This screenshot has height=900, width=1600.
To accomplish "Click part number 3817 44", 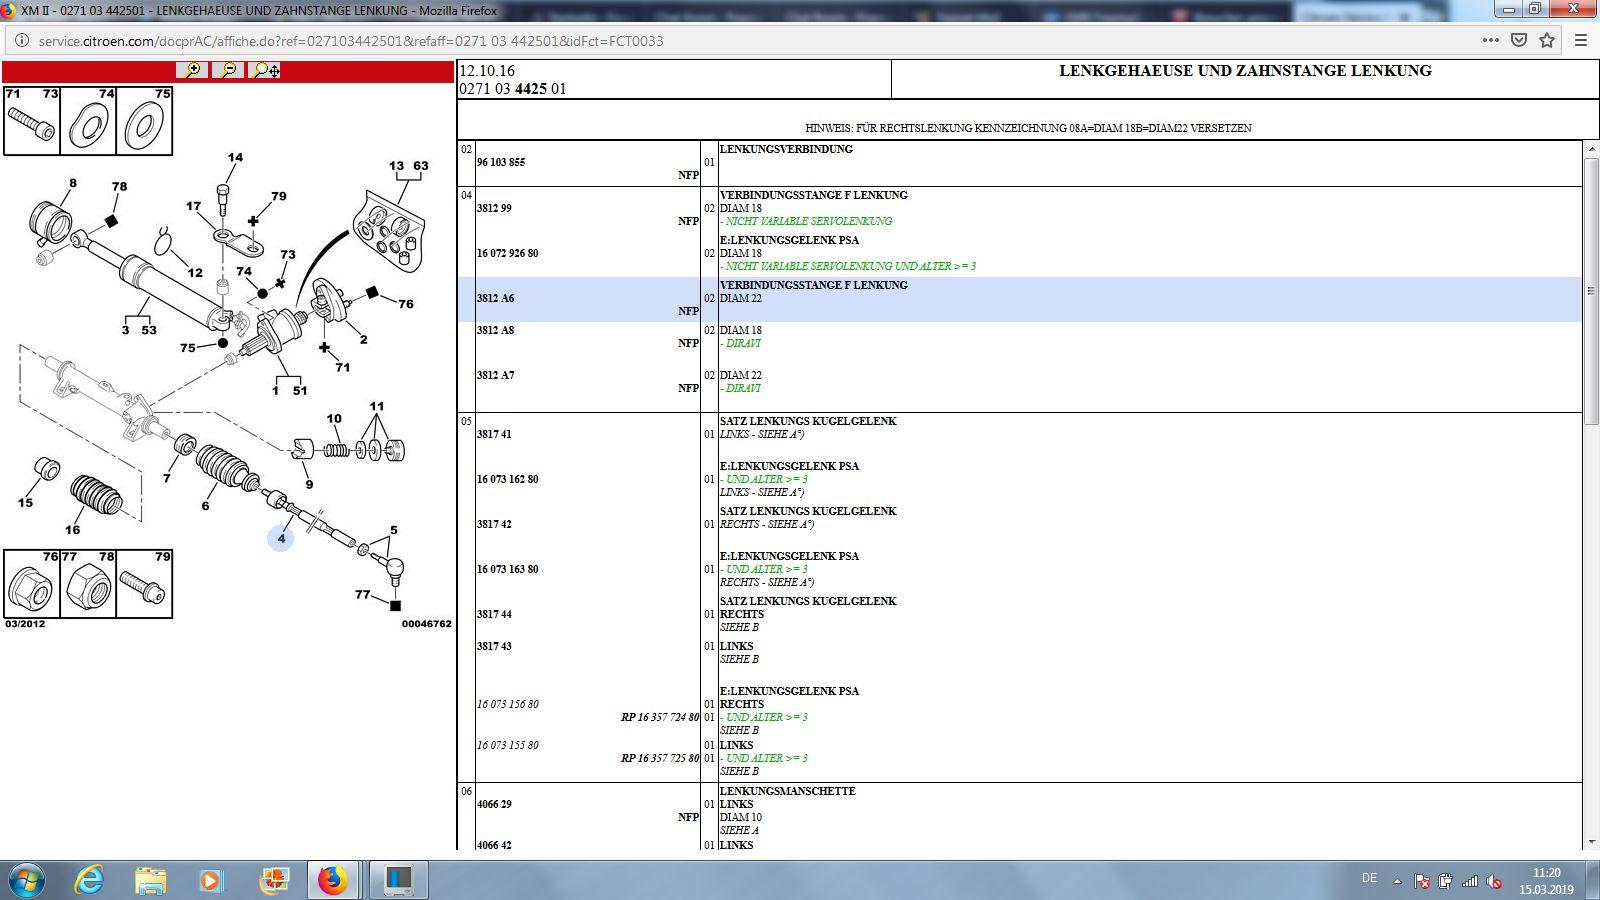I will point(494,614).
